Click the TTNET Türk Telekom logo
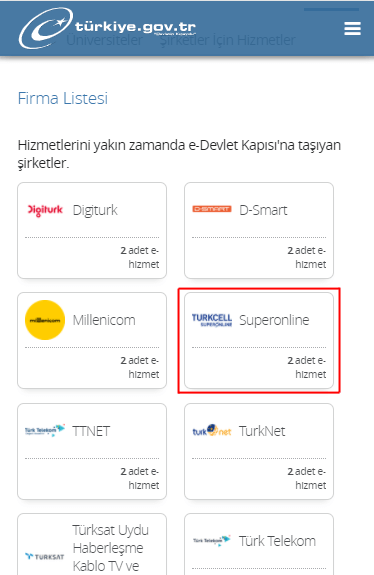The image size is (374, 575). (x=45, y=431)
